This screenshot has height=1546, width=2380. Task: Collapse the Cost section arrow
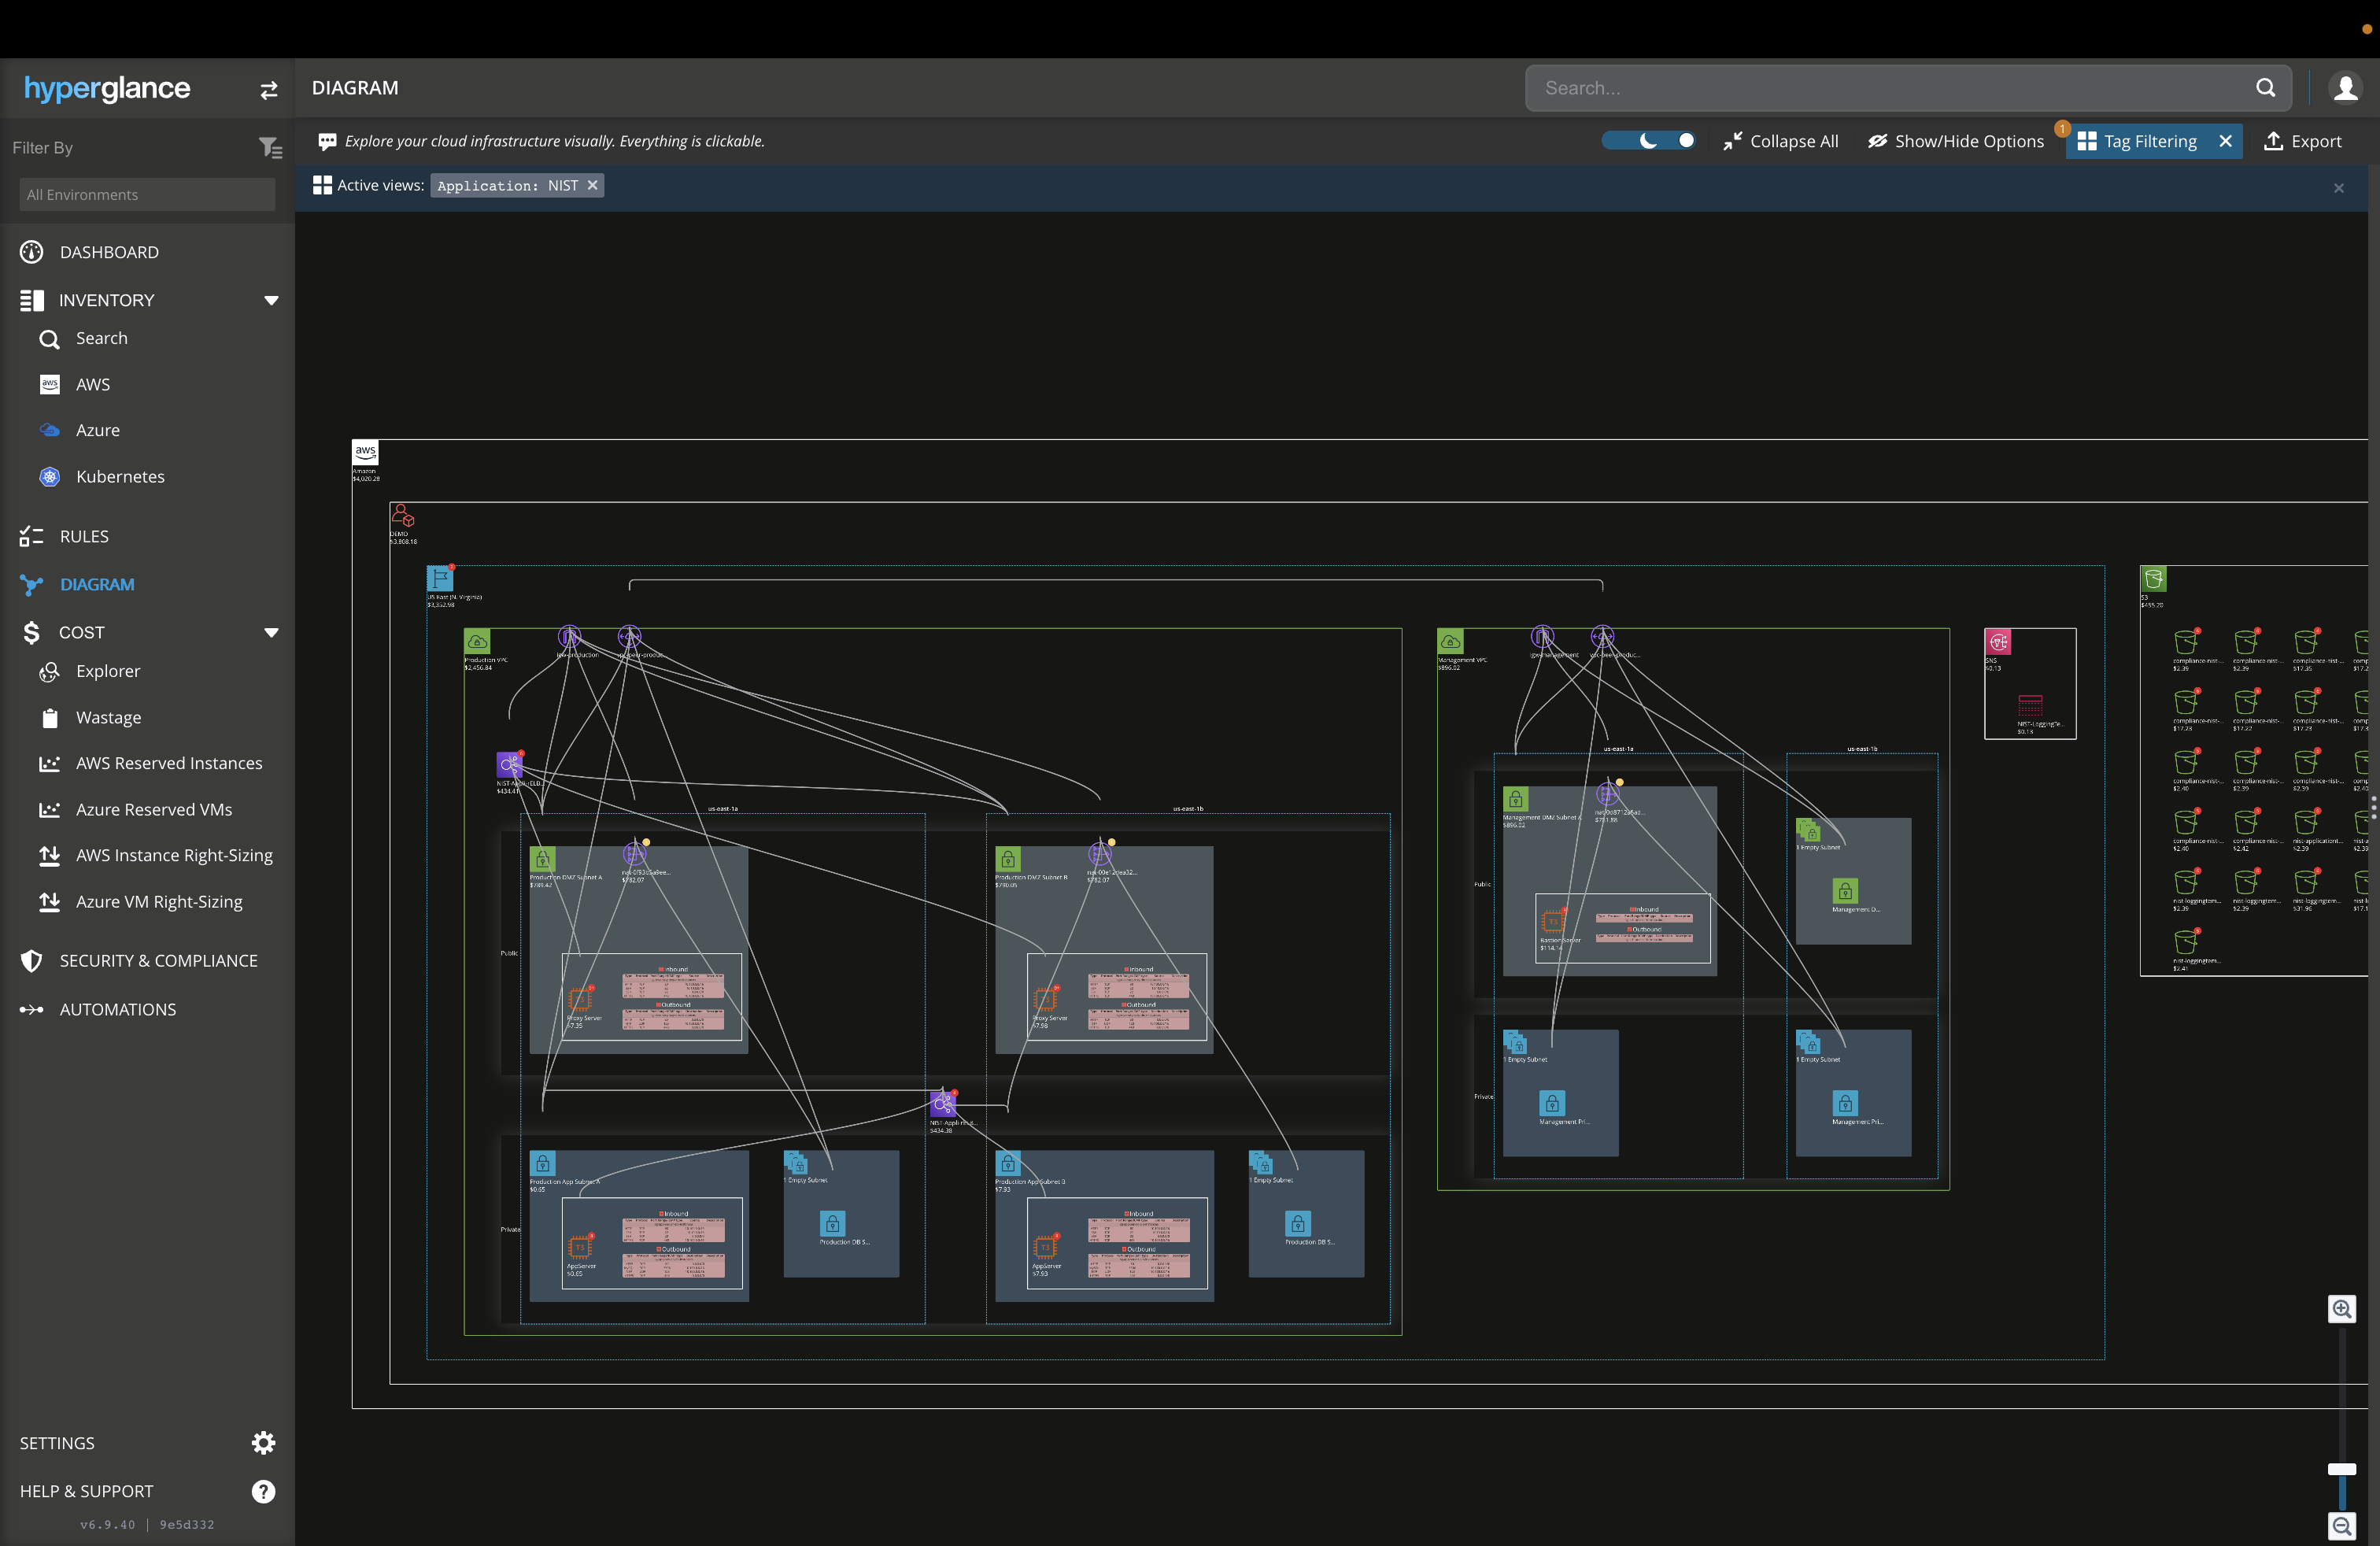click(271, 632)
